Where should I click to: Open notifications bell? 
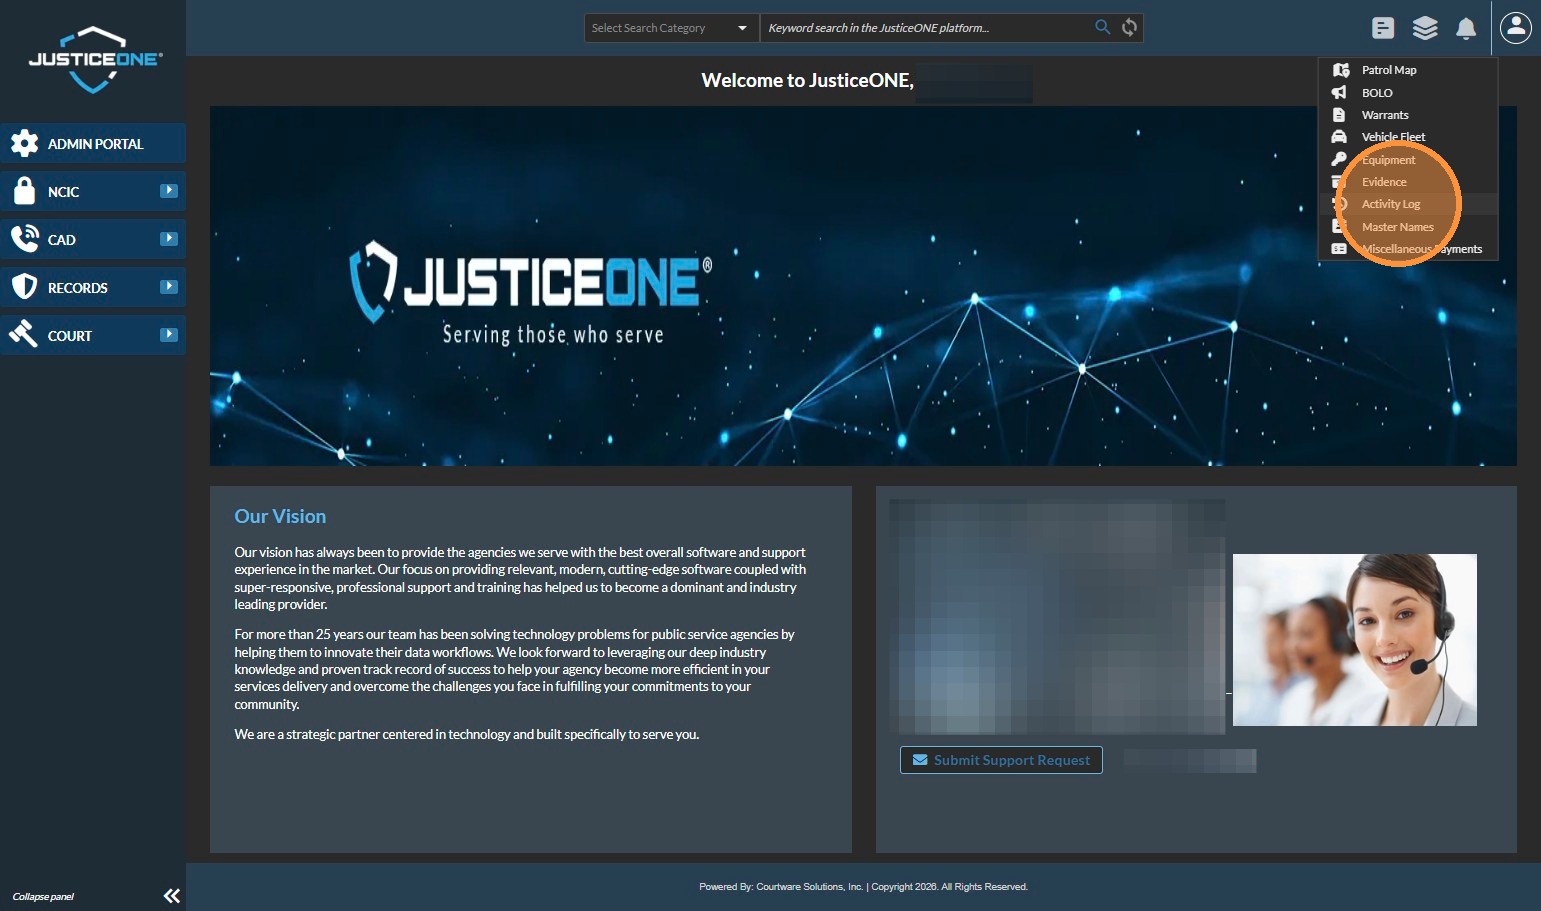(1466, 28)
